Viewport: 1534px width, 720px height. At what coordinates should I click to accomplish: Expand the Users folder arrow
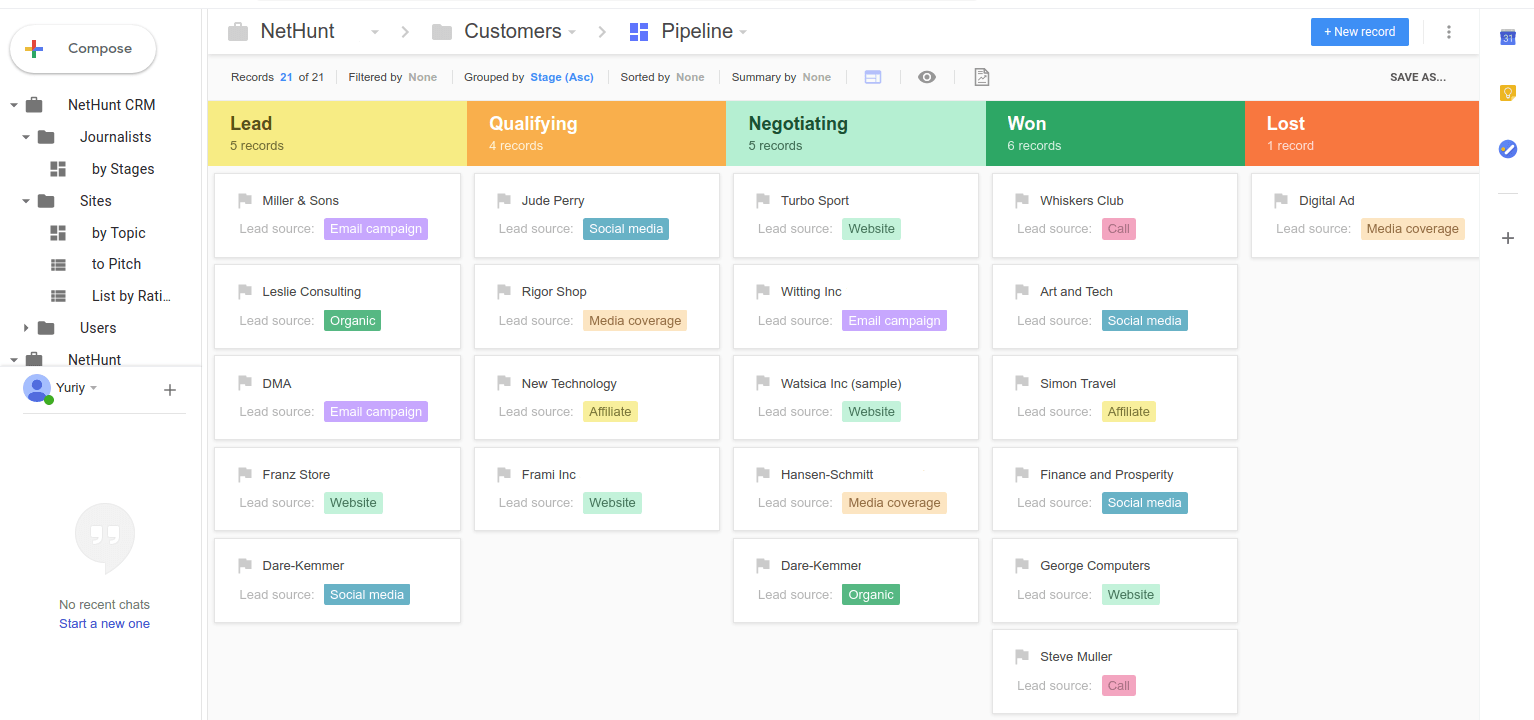pyautogui.click(x=26, y=328)
